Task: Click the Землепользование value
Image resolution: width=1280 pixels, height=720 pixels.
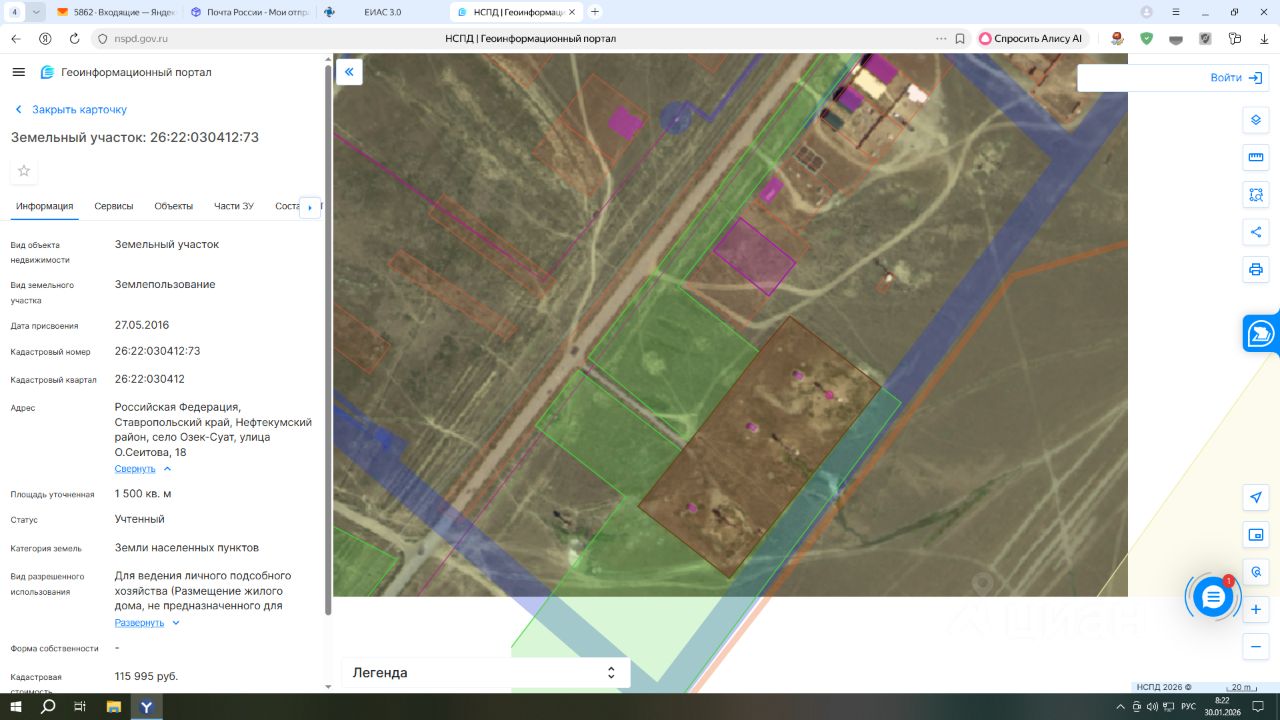Action: tap(165, 284)
